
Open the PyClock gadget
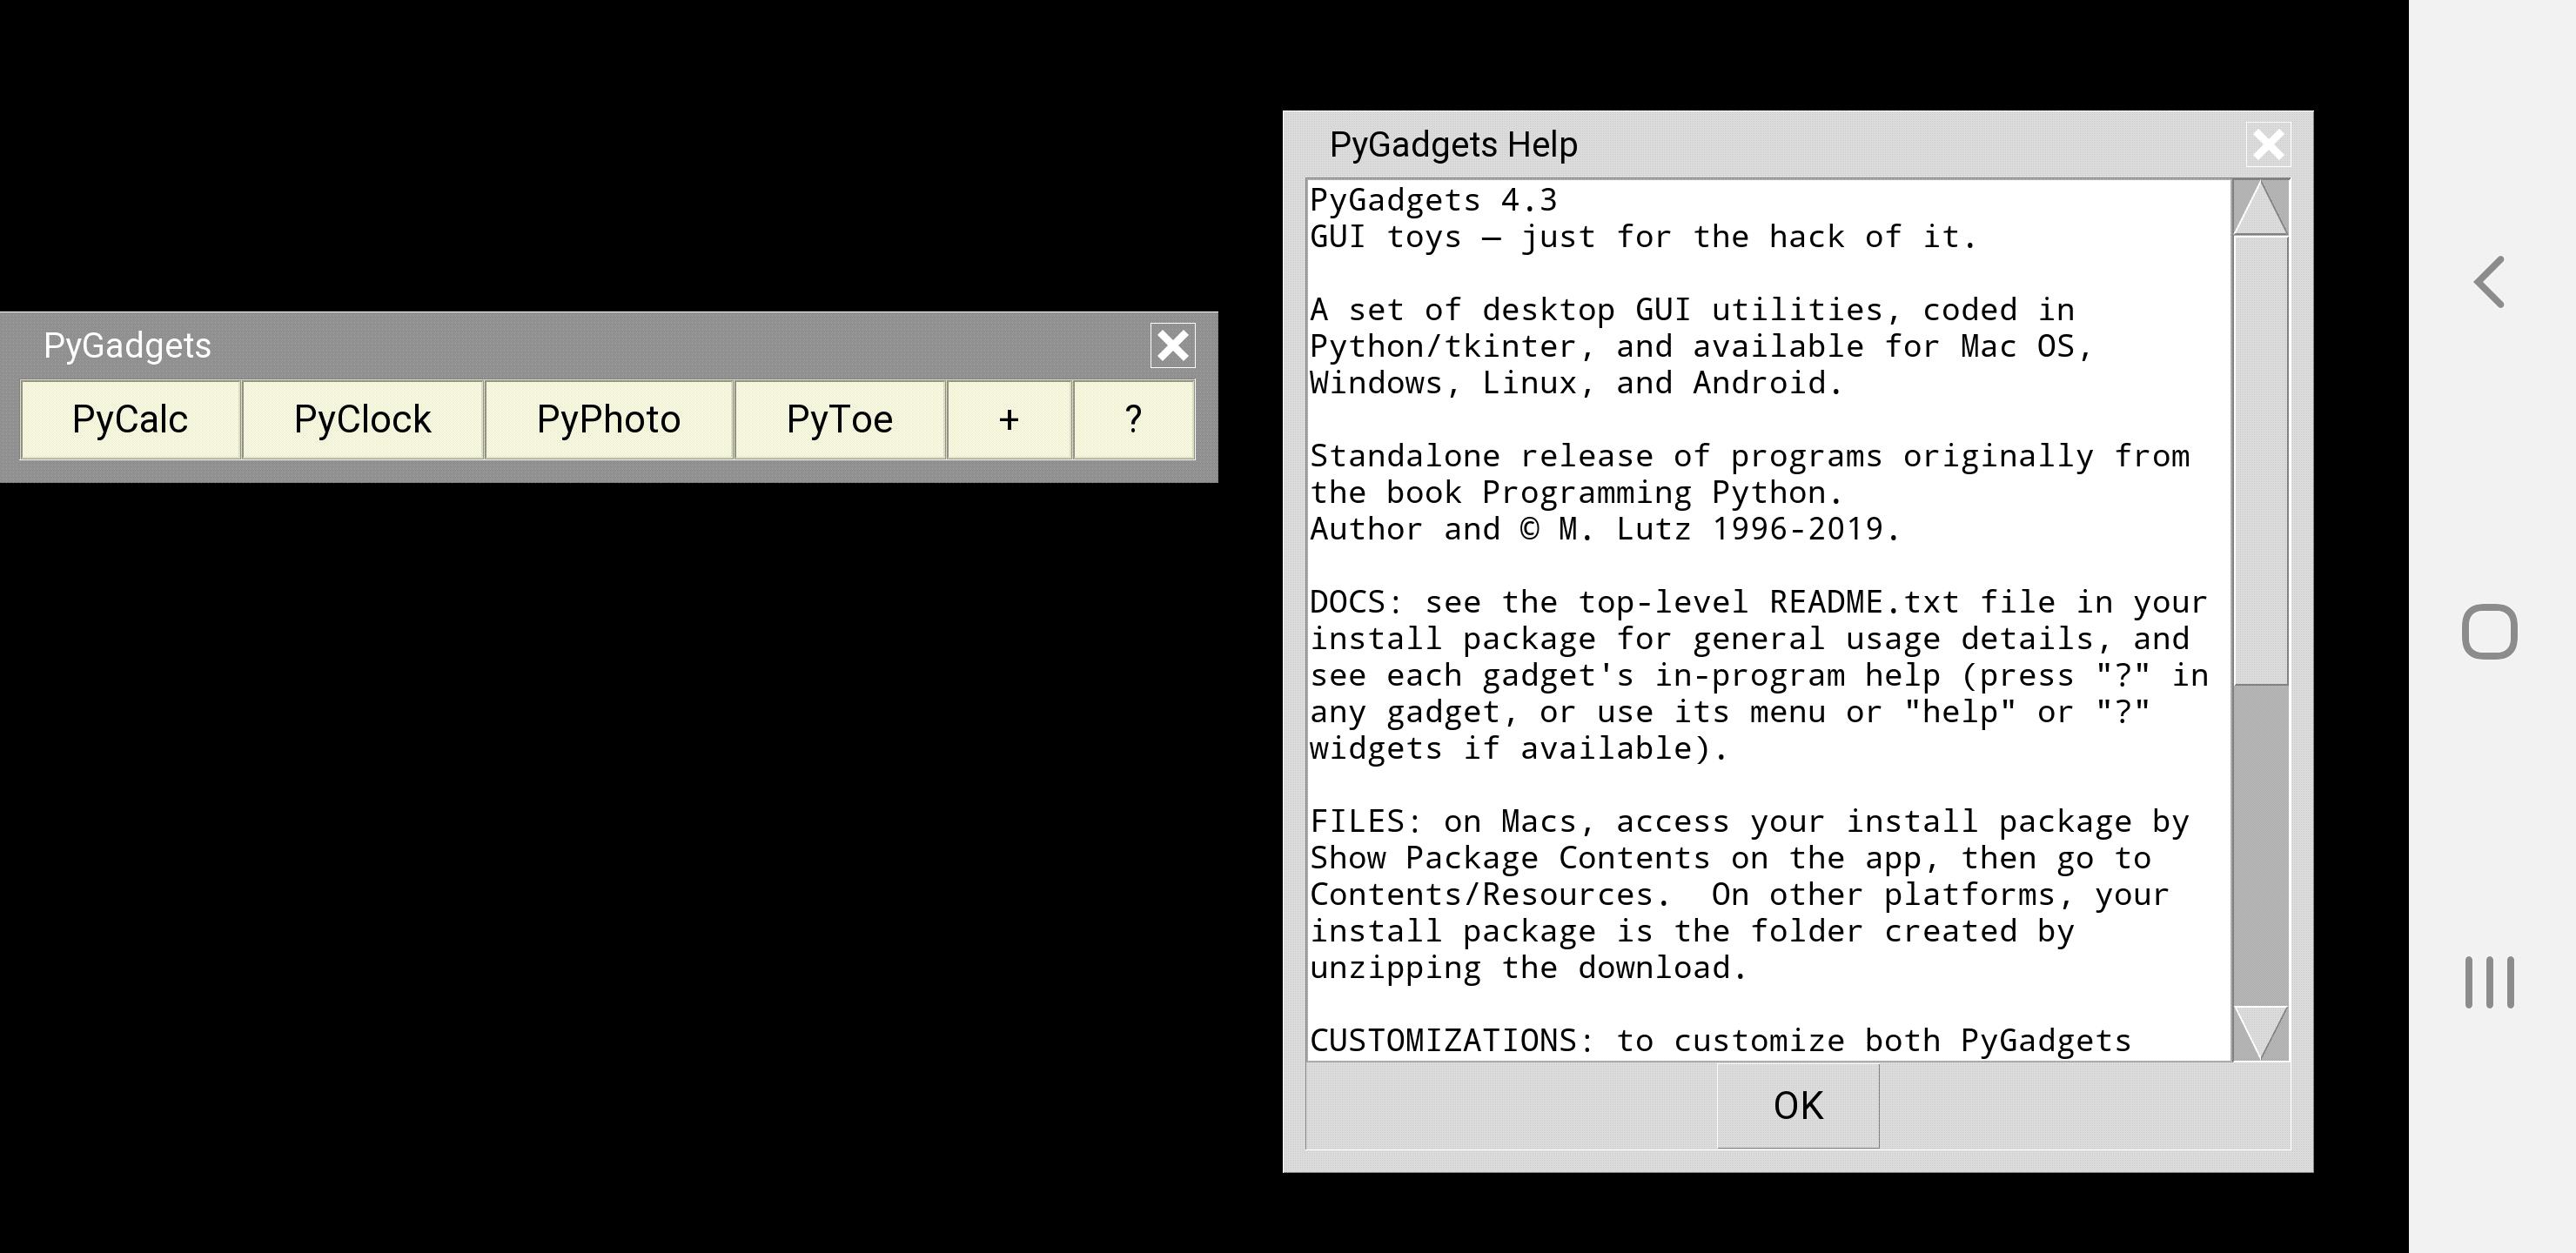362,420
